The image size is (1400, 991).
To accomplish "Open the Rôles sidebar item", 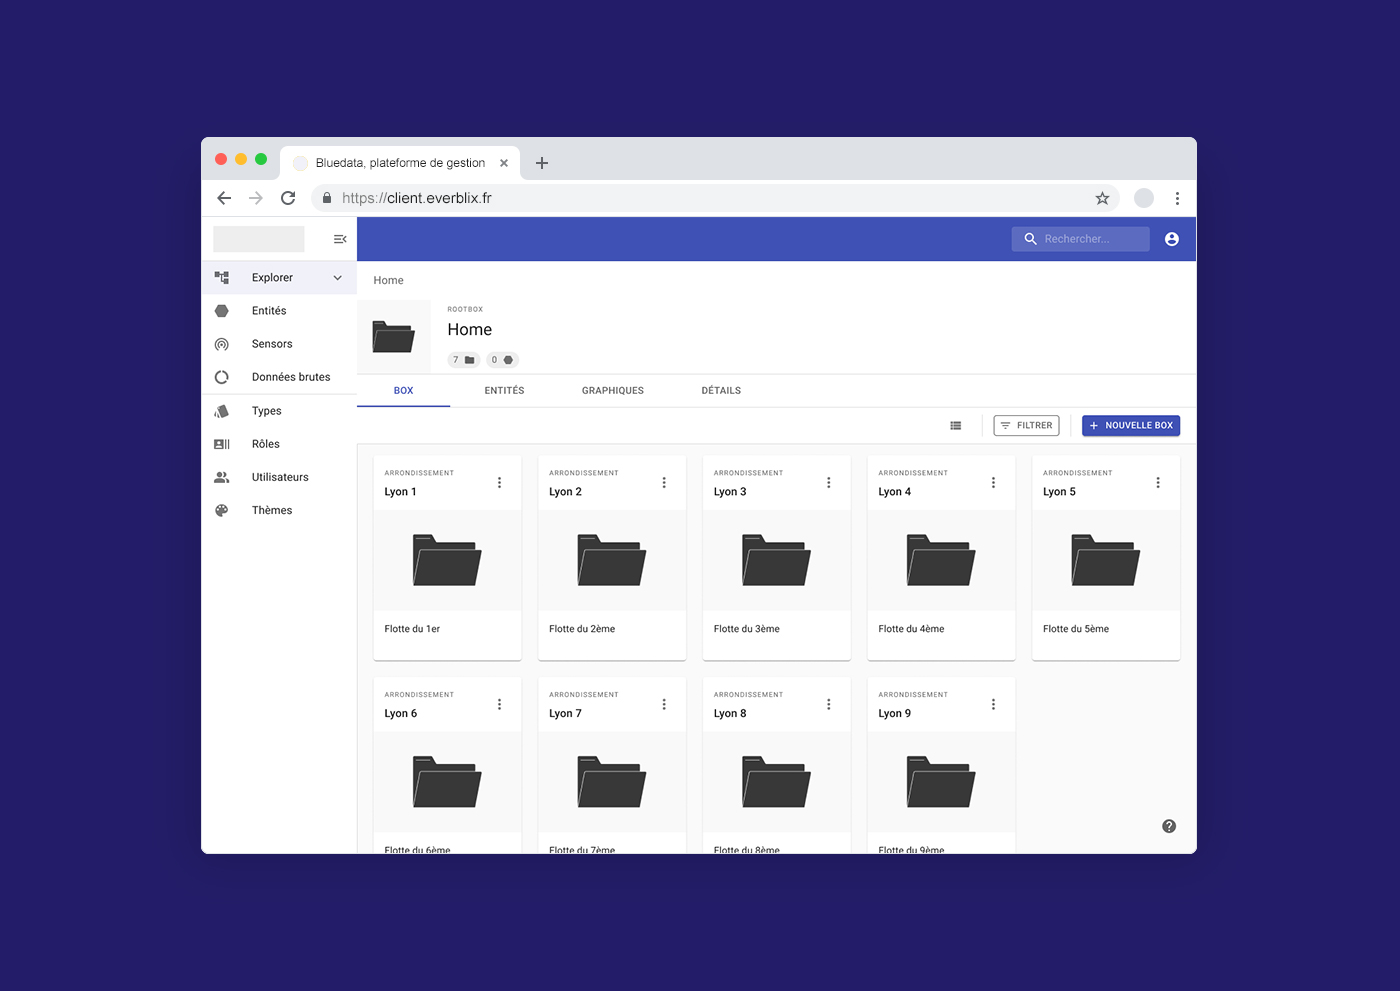I will point(265,444).
